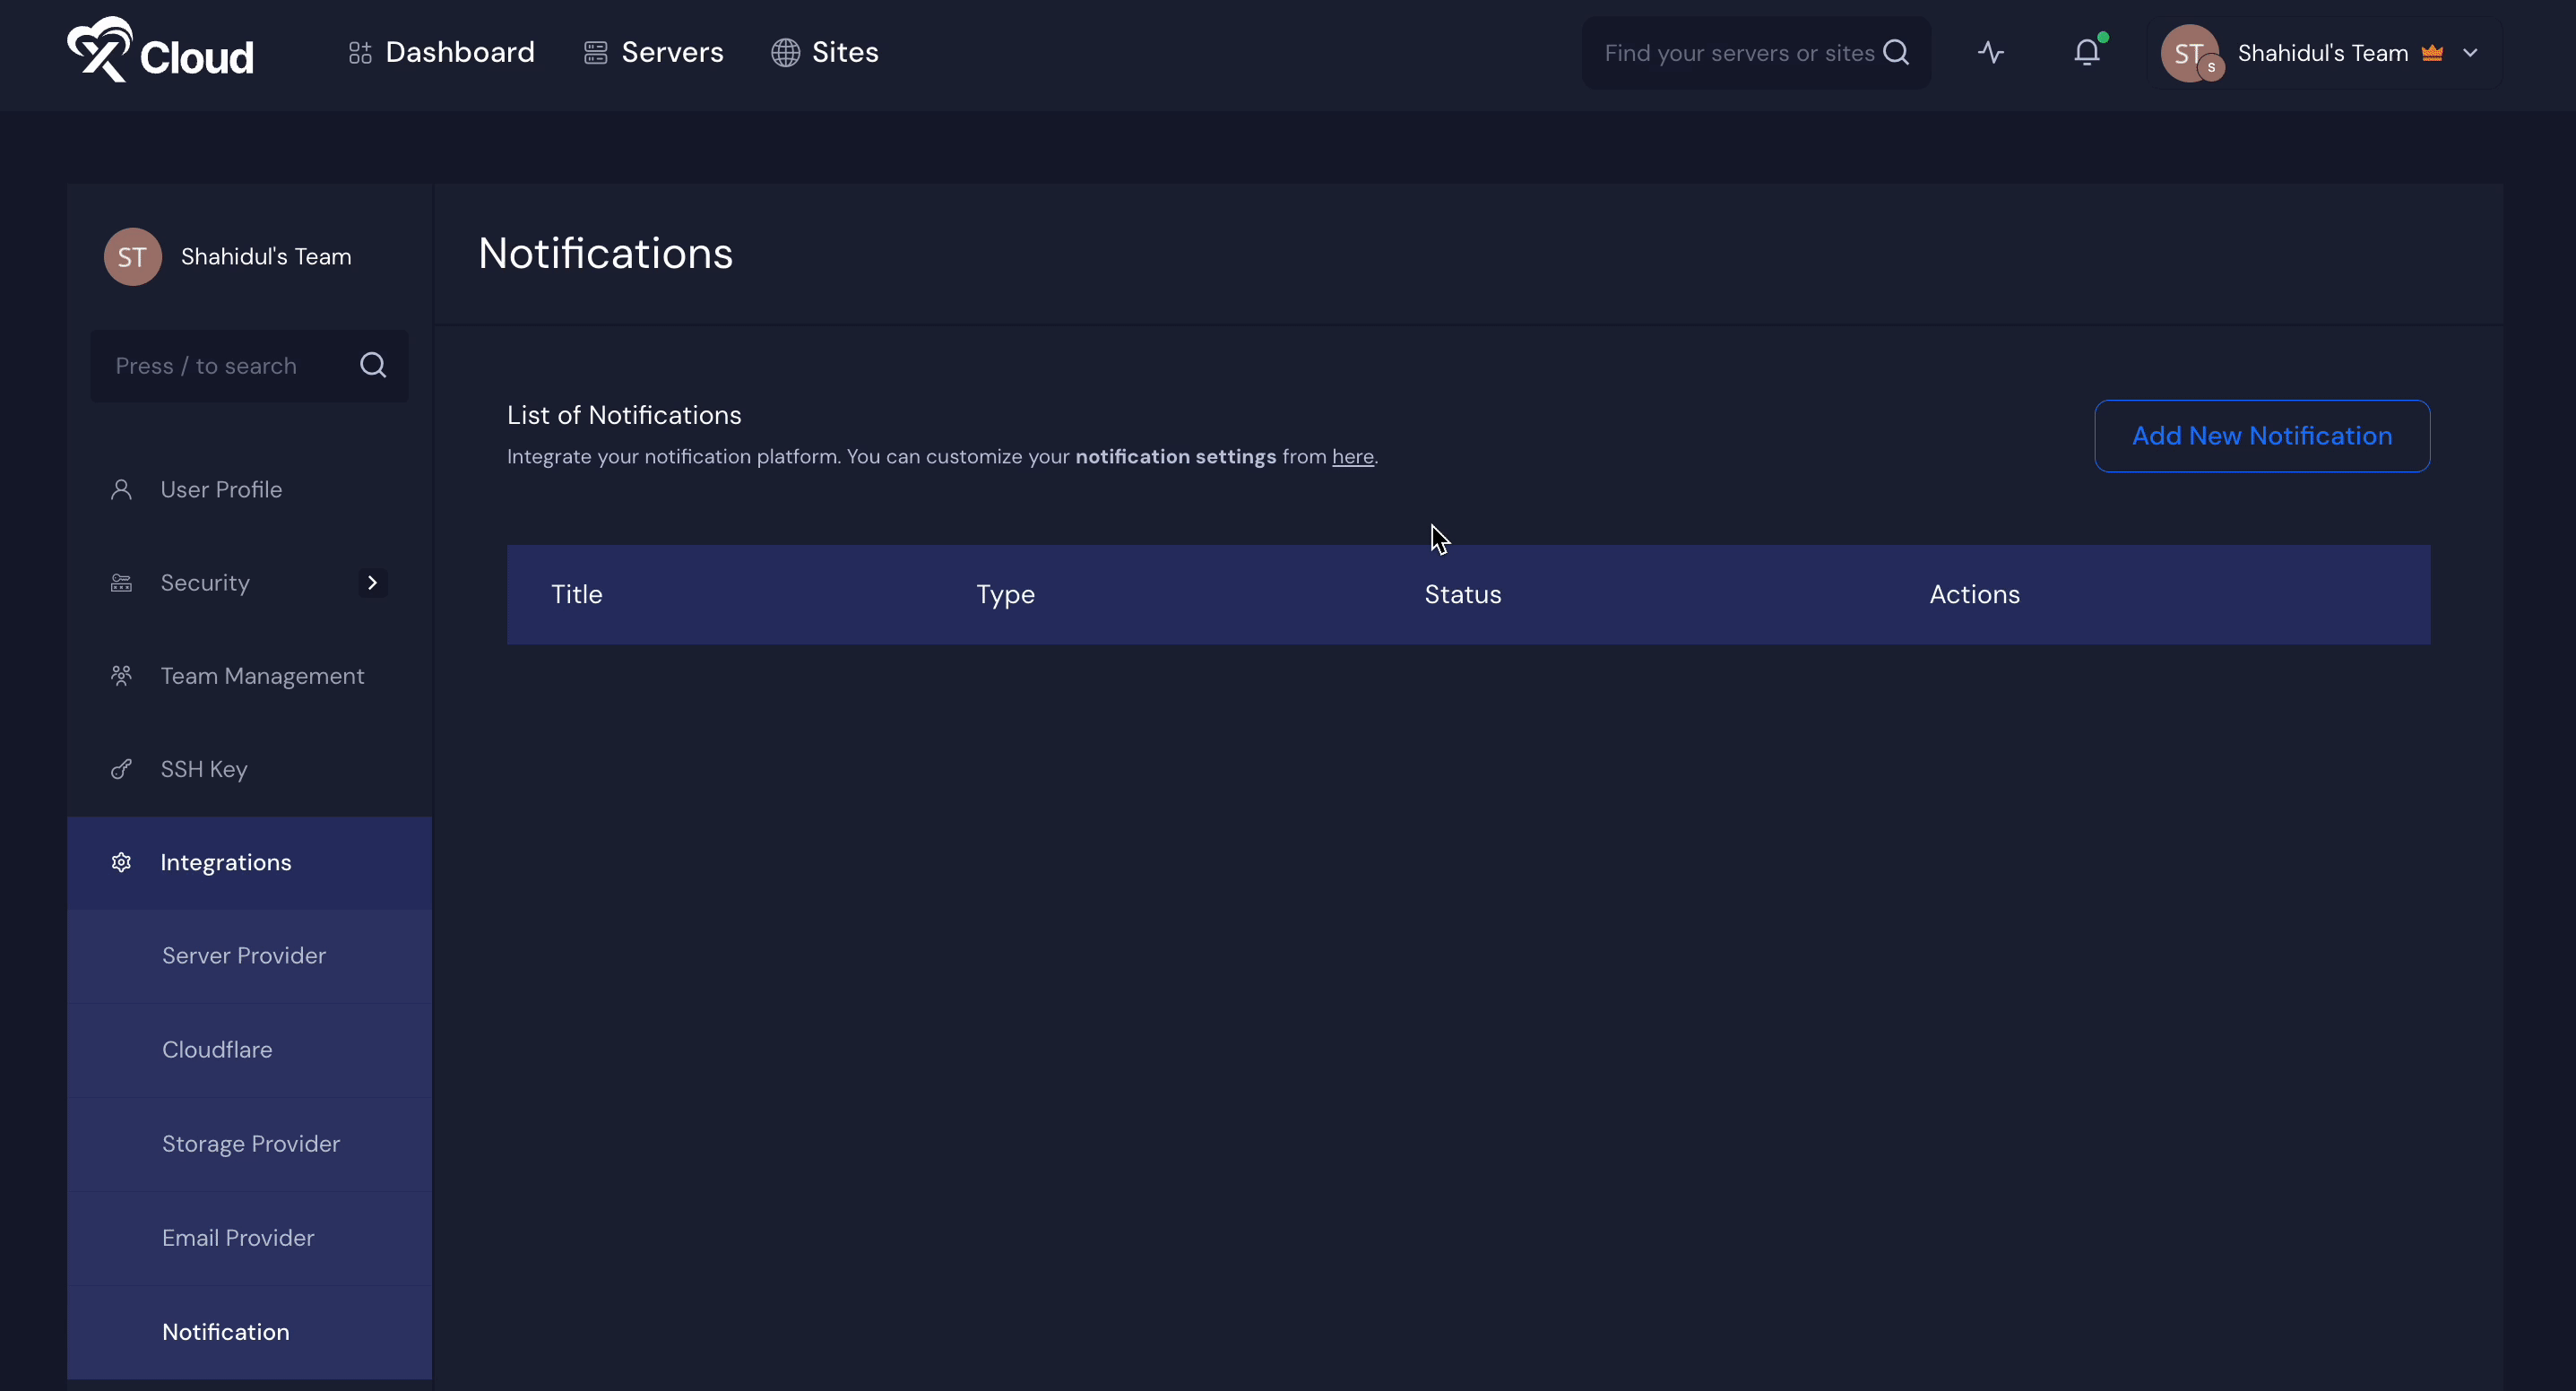Follow the 'here' notification settings link
Viewport: 2576px width, 1391px height.
coord(1352,457)
